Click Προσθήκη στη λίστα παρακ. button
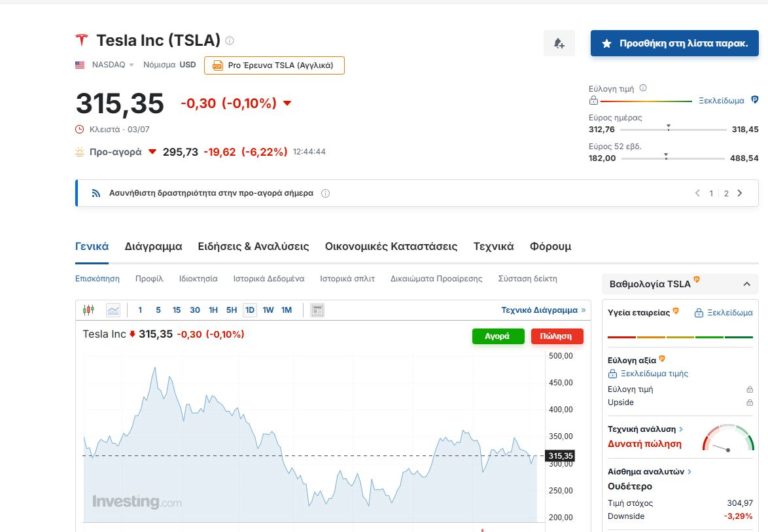Viewport: 768px width, 532px height. pos(674,44)
